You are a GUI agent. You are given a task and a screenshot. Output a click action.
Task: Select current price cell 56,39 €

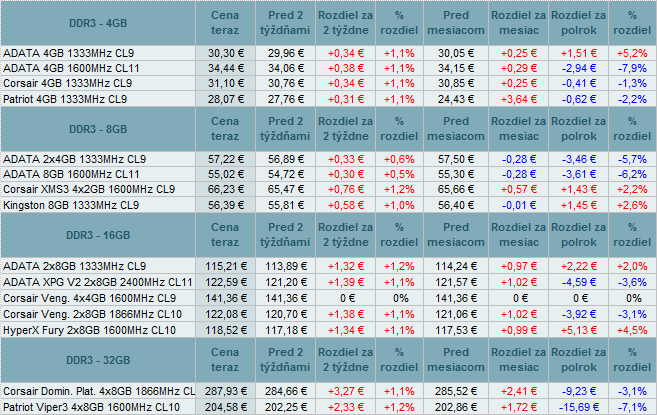(x=225, y=205)
